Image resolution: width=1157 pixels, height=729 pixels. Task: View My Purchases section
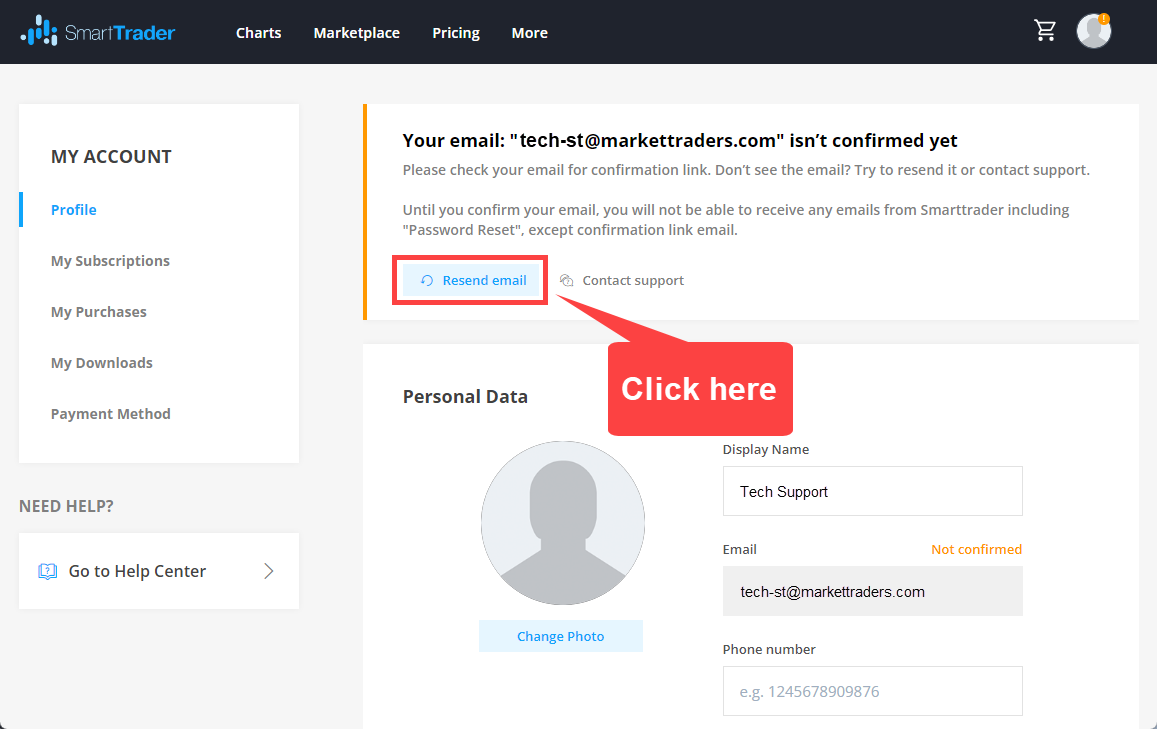pos(99,312)
